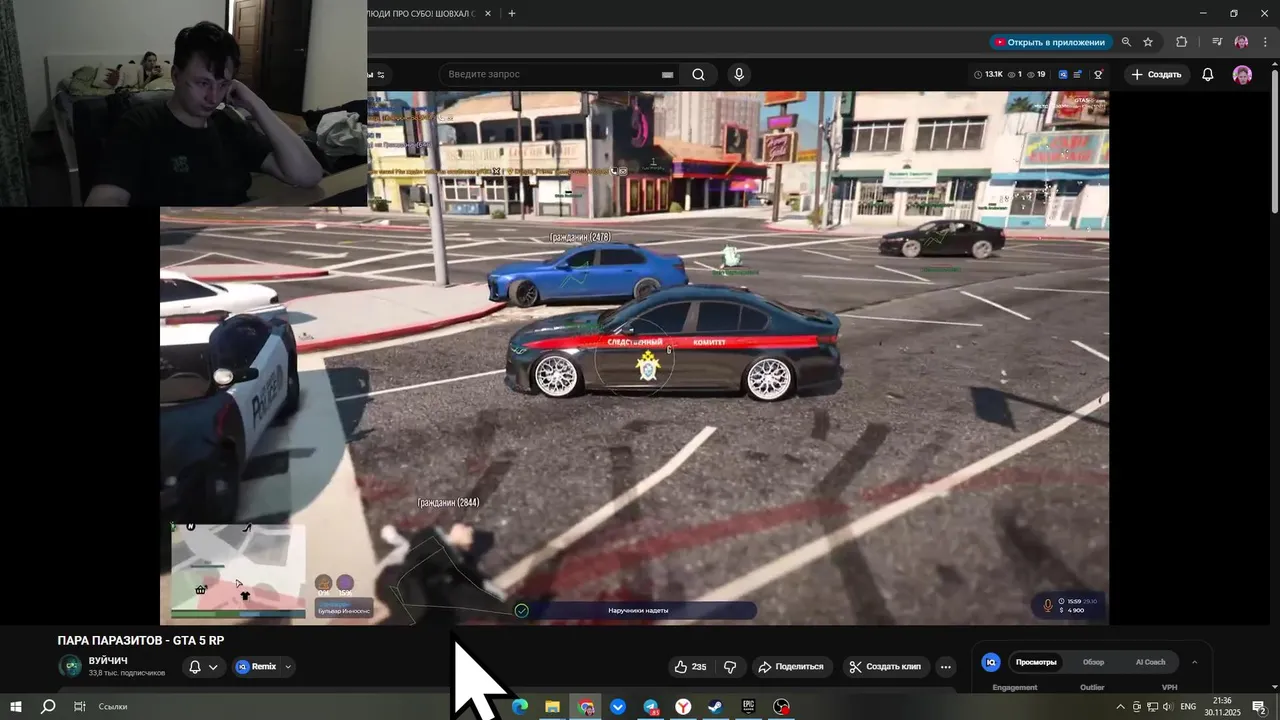Select the Просмотры tab in vidIQ panel
The height and width of the screenshot is (720, 1280).
point(1036,662)
